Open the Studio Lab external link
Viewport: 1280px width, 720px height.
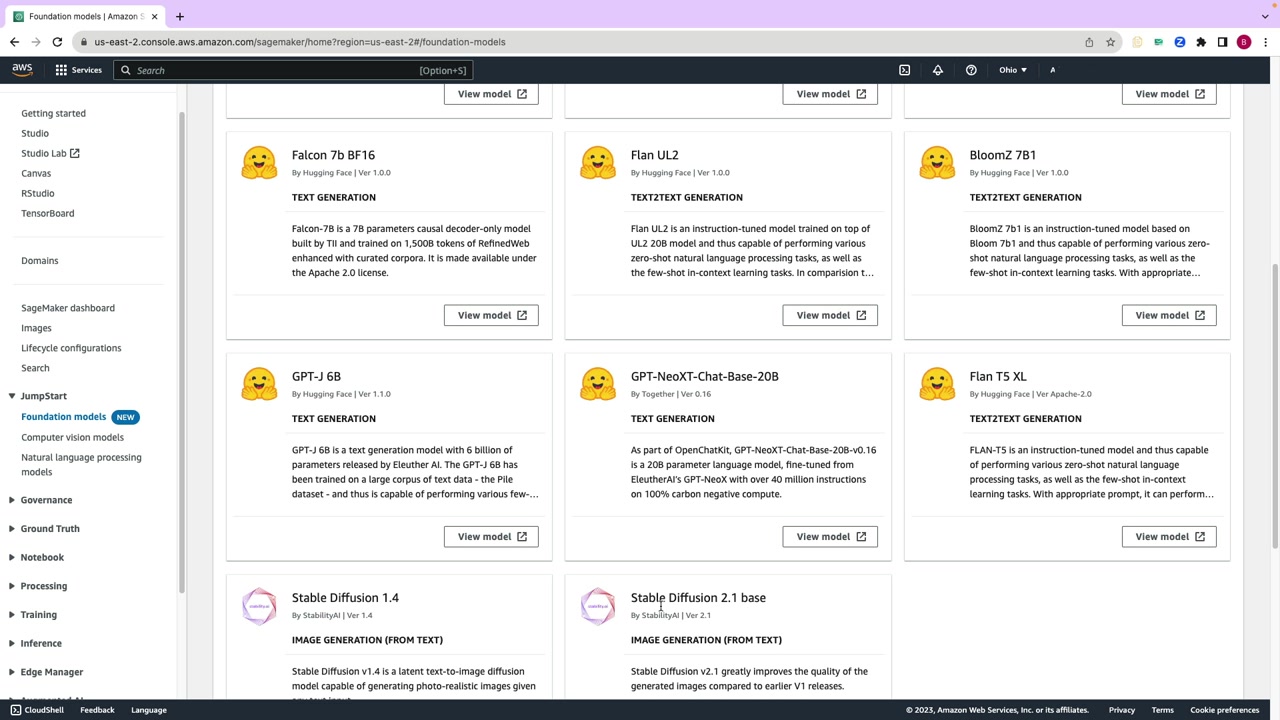[50, 153]
